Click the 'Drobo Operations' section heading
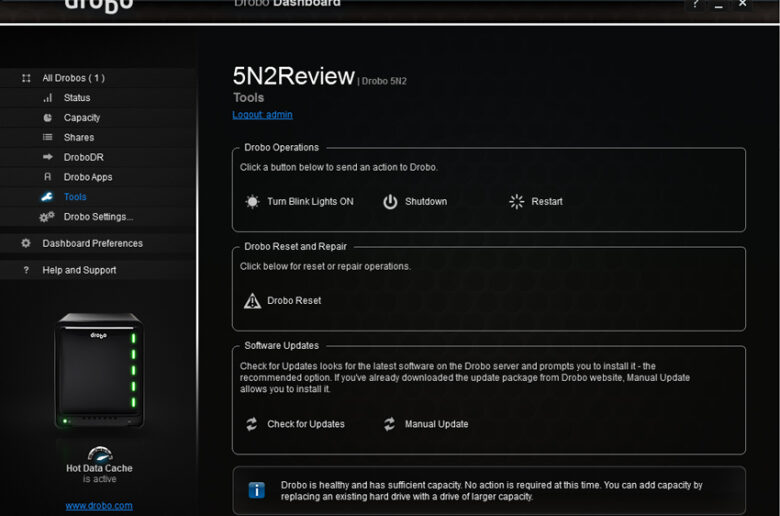This screenshot has height=516, width=780. tap(282, 147)
